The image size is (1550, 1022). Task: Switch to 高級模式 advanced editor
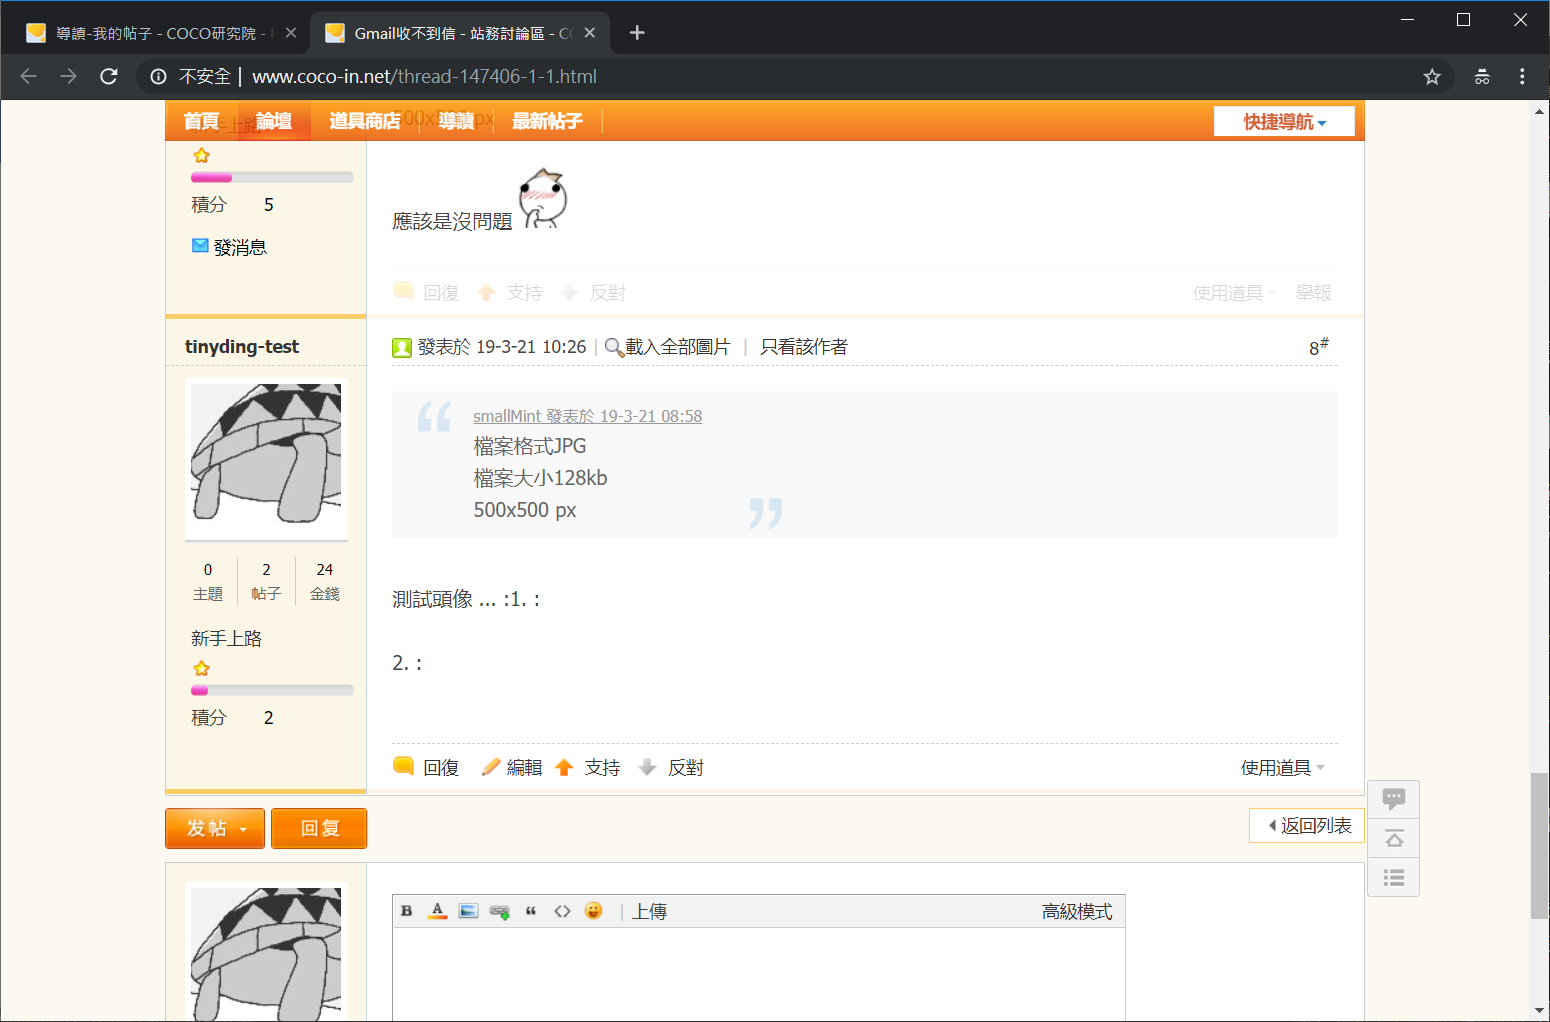click(x=1077, y=911)
